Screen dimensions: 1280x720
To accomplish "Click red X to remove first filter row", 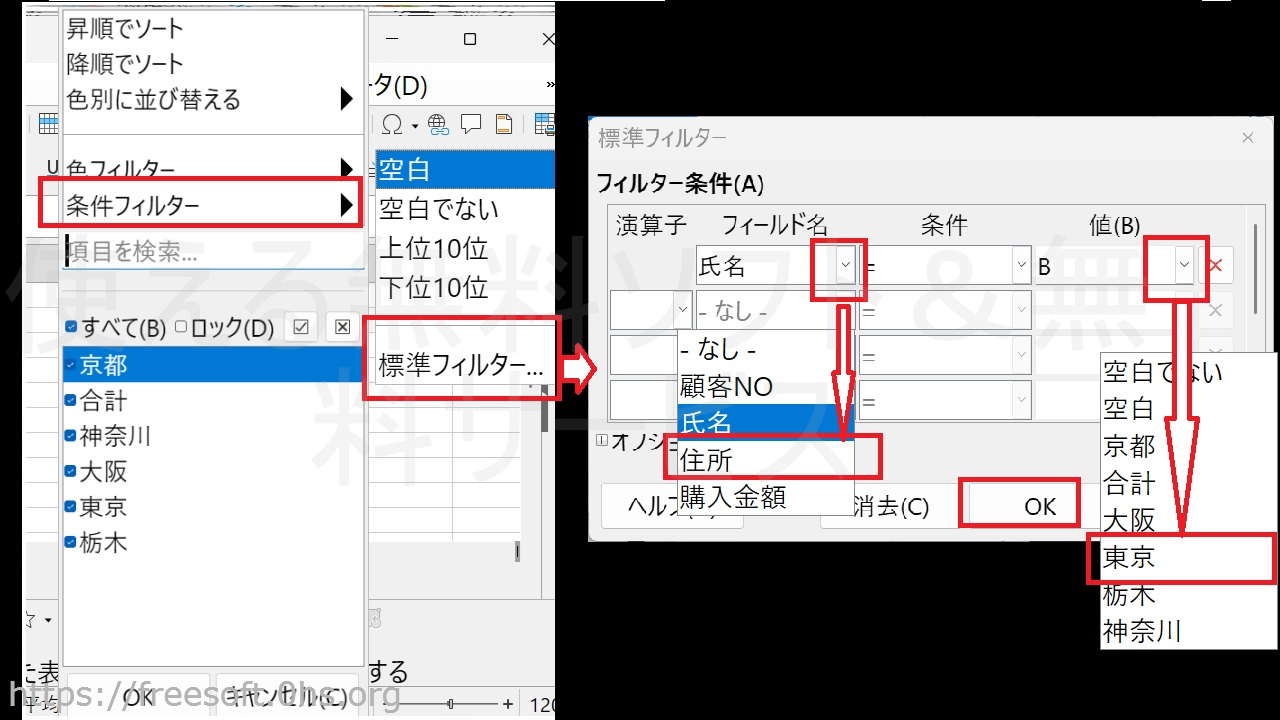I will pyautogui.click(x=1215, y=266).
